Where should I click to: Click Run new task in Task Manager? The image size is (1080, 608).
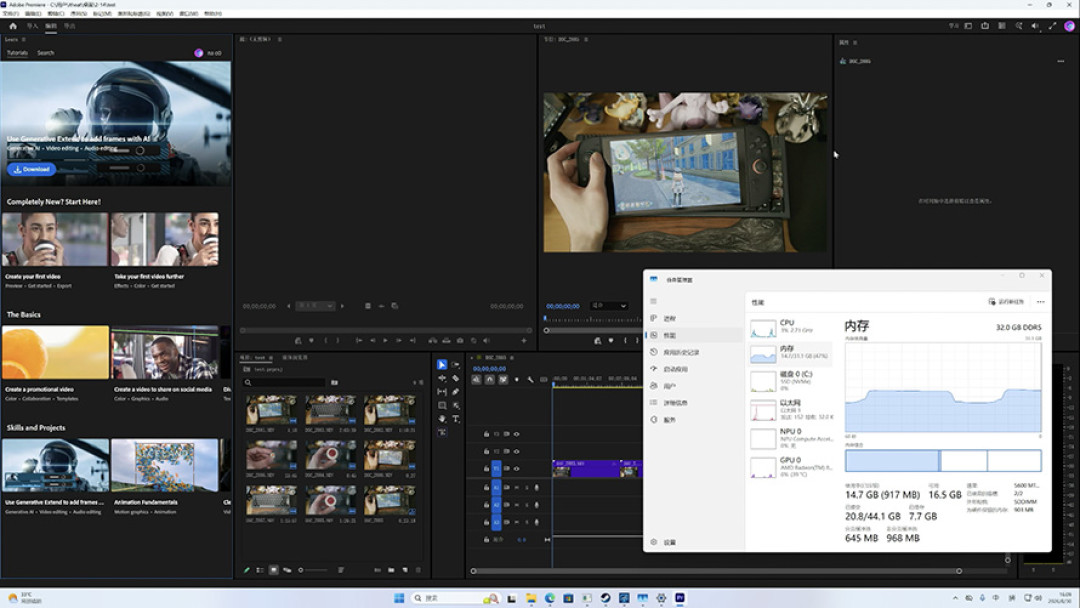point(1006,302)
